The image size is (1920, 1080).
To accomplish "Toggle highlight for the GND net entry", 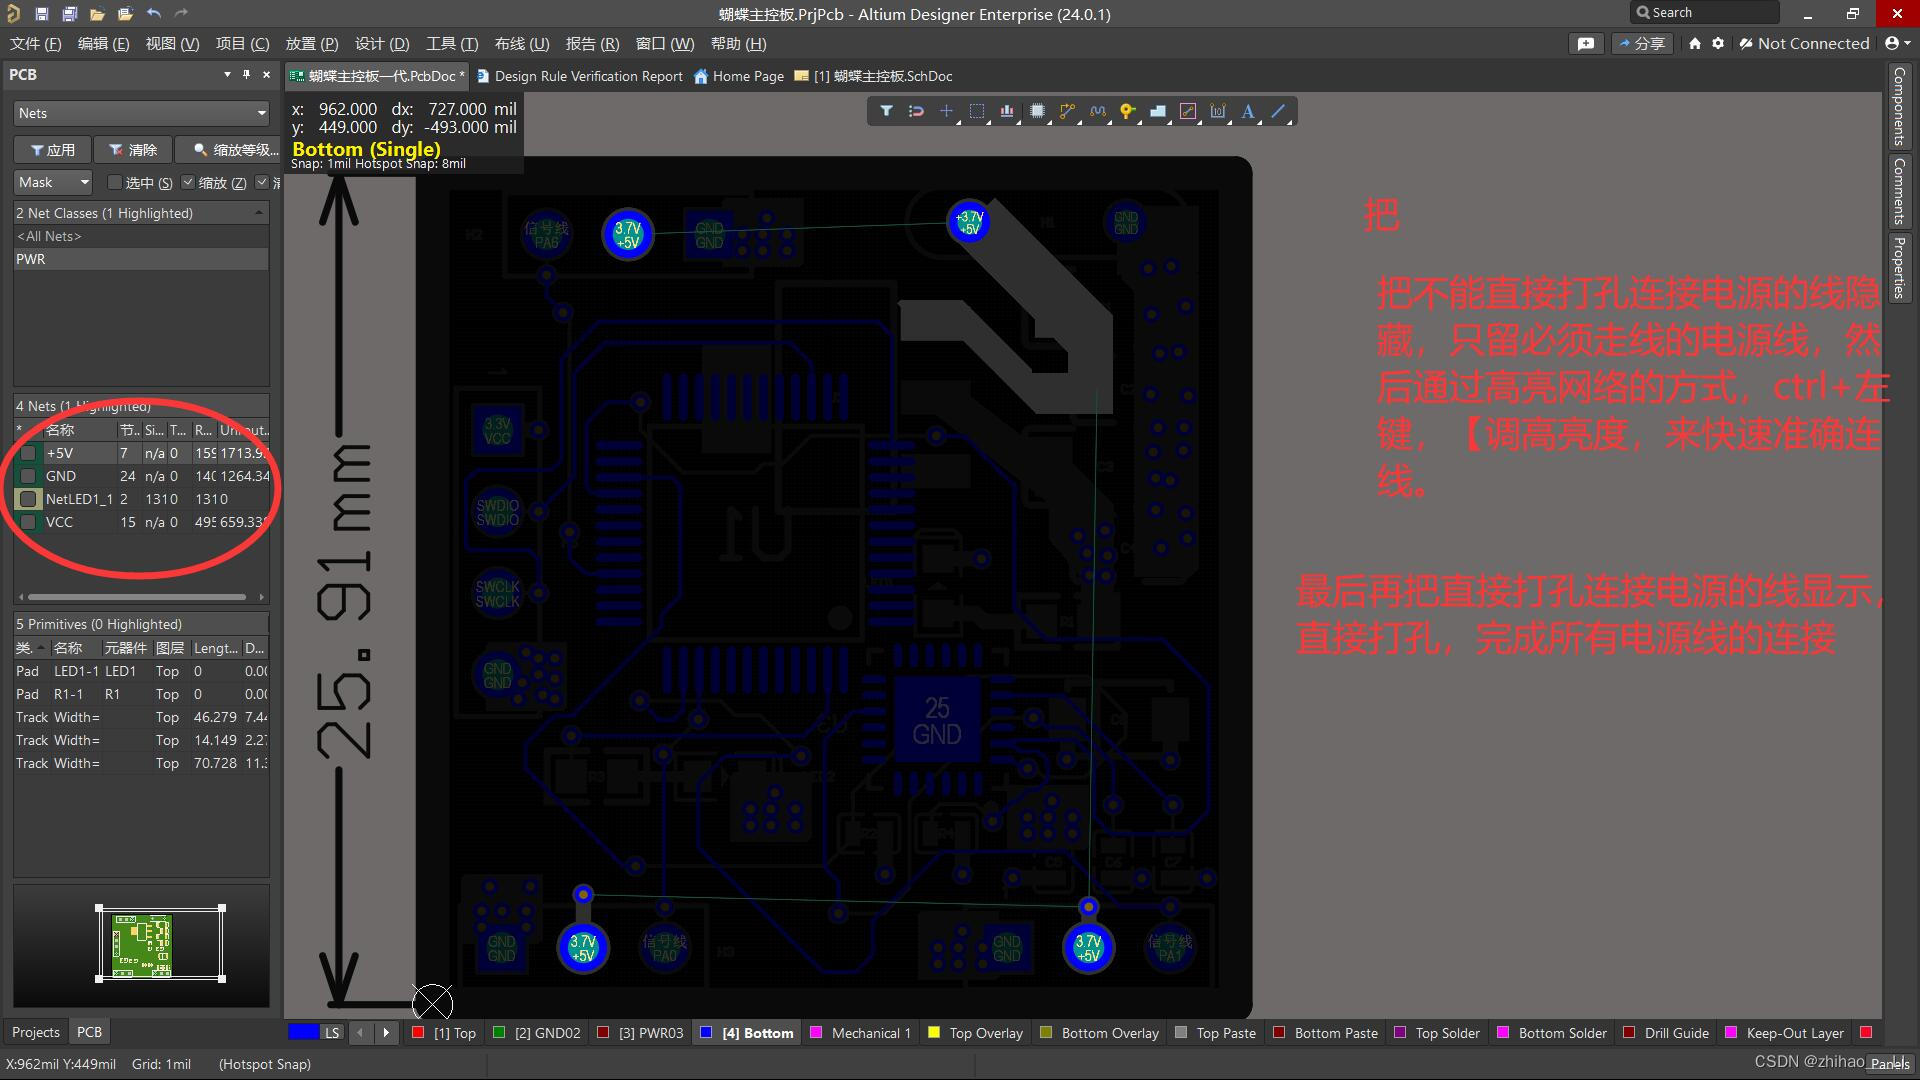I will [28, 476].
